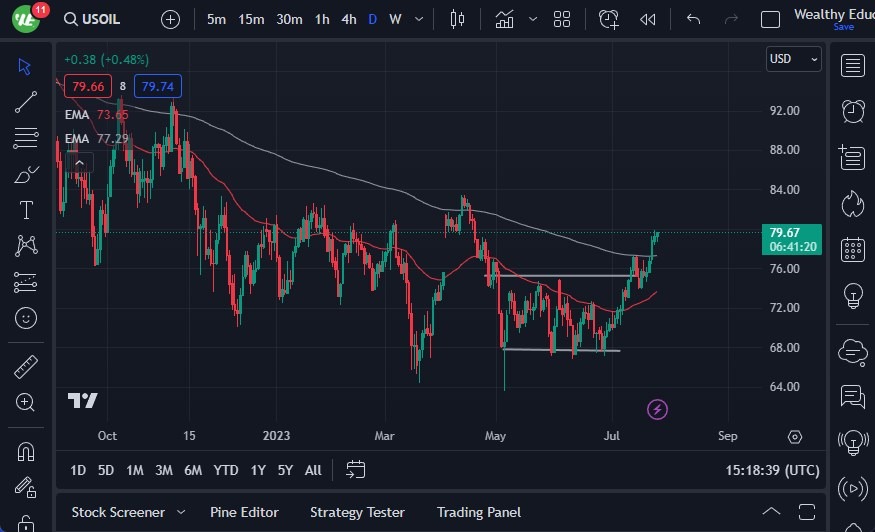Select the trend line drawing tool
This screenshot has width=875, height=532.
26,101
